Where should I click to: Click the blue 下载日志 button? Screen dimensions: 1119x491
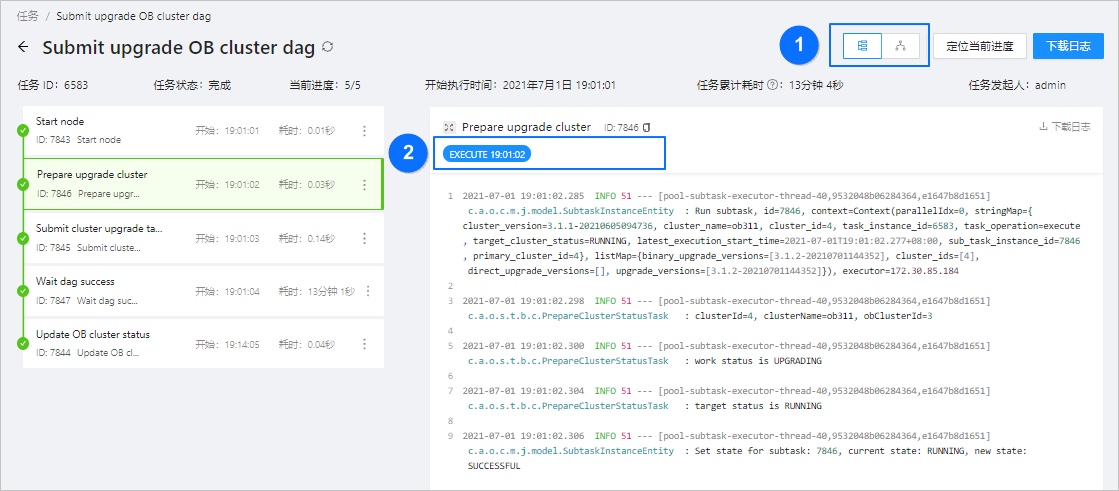(x=1068, y=46)
